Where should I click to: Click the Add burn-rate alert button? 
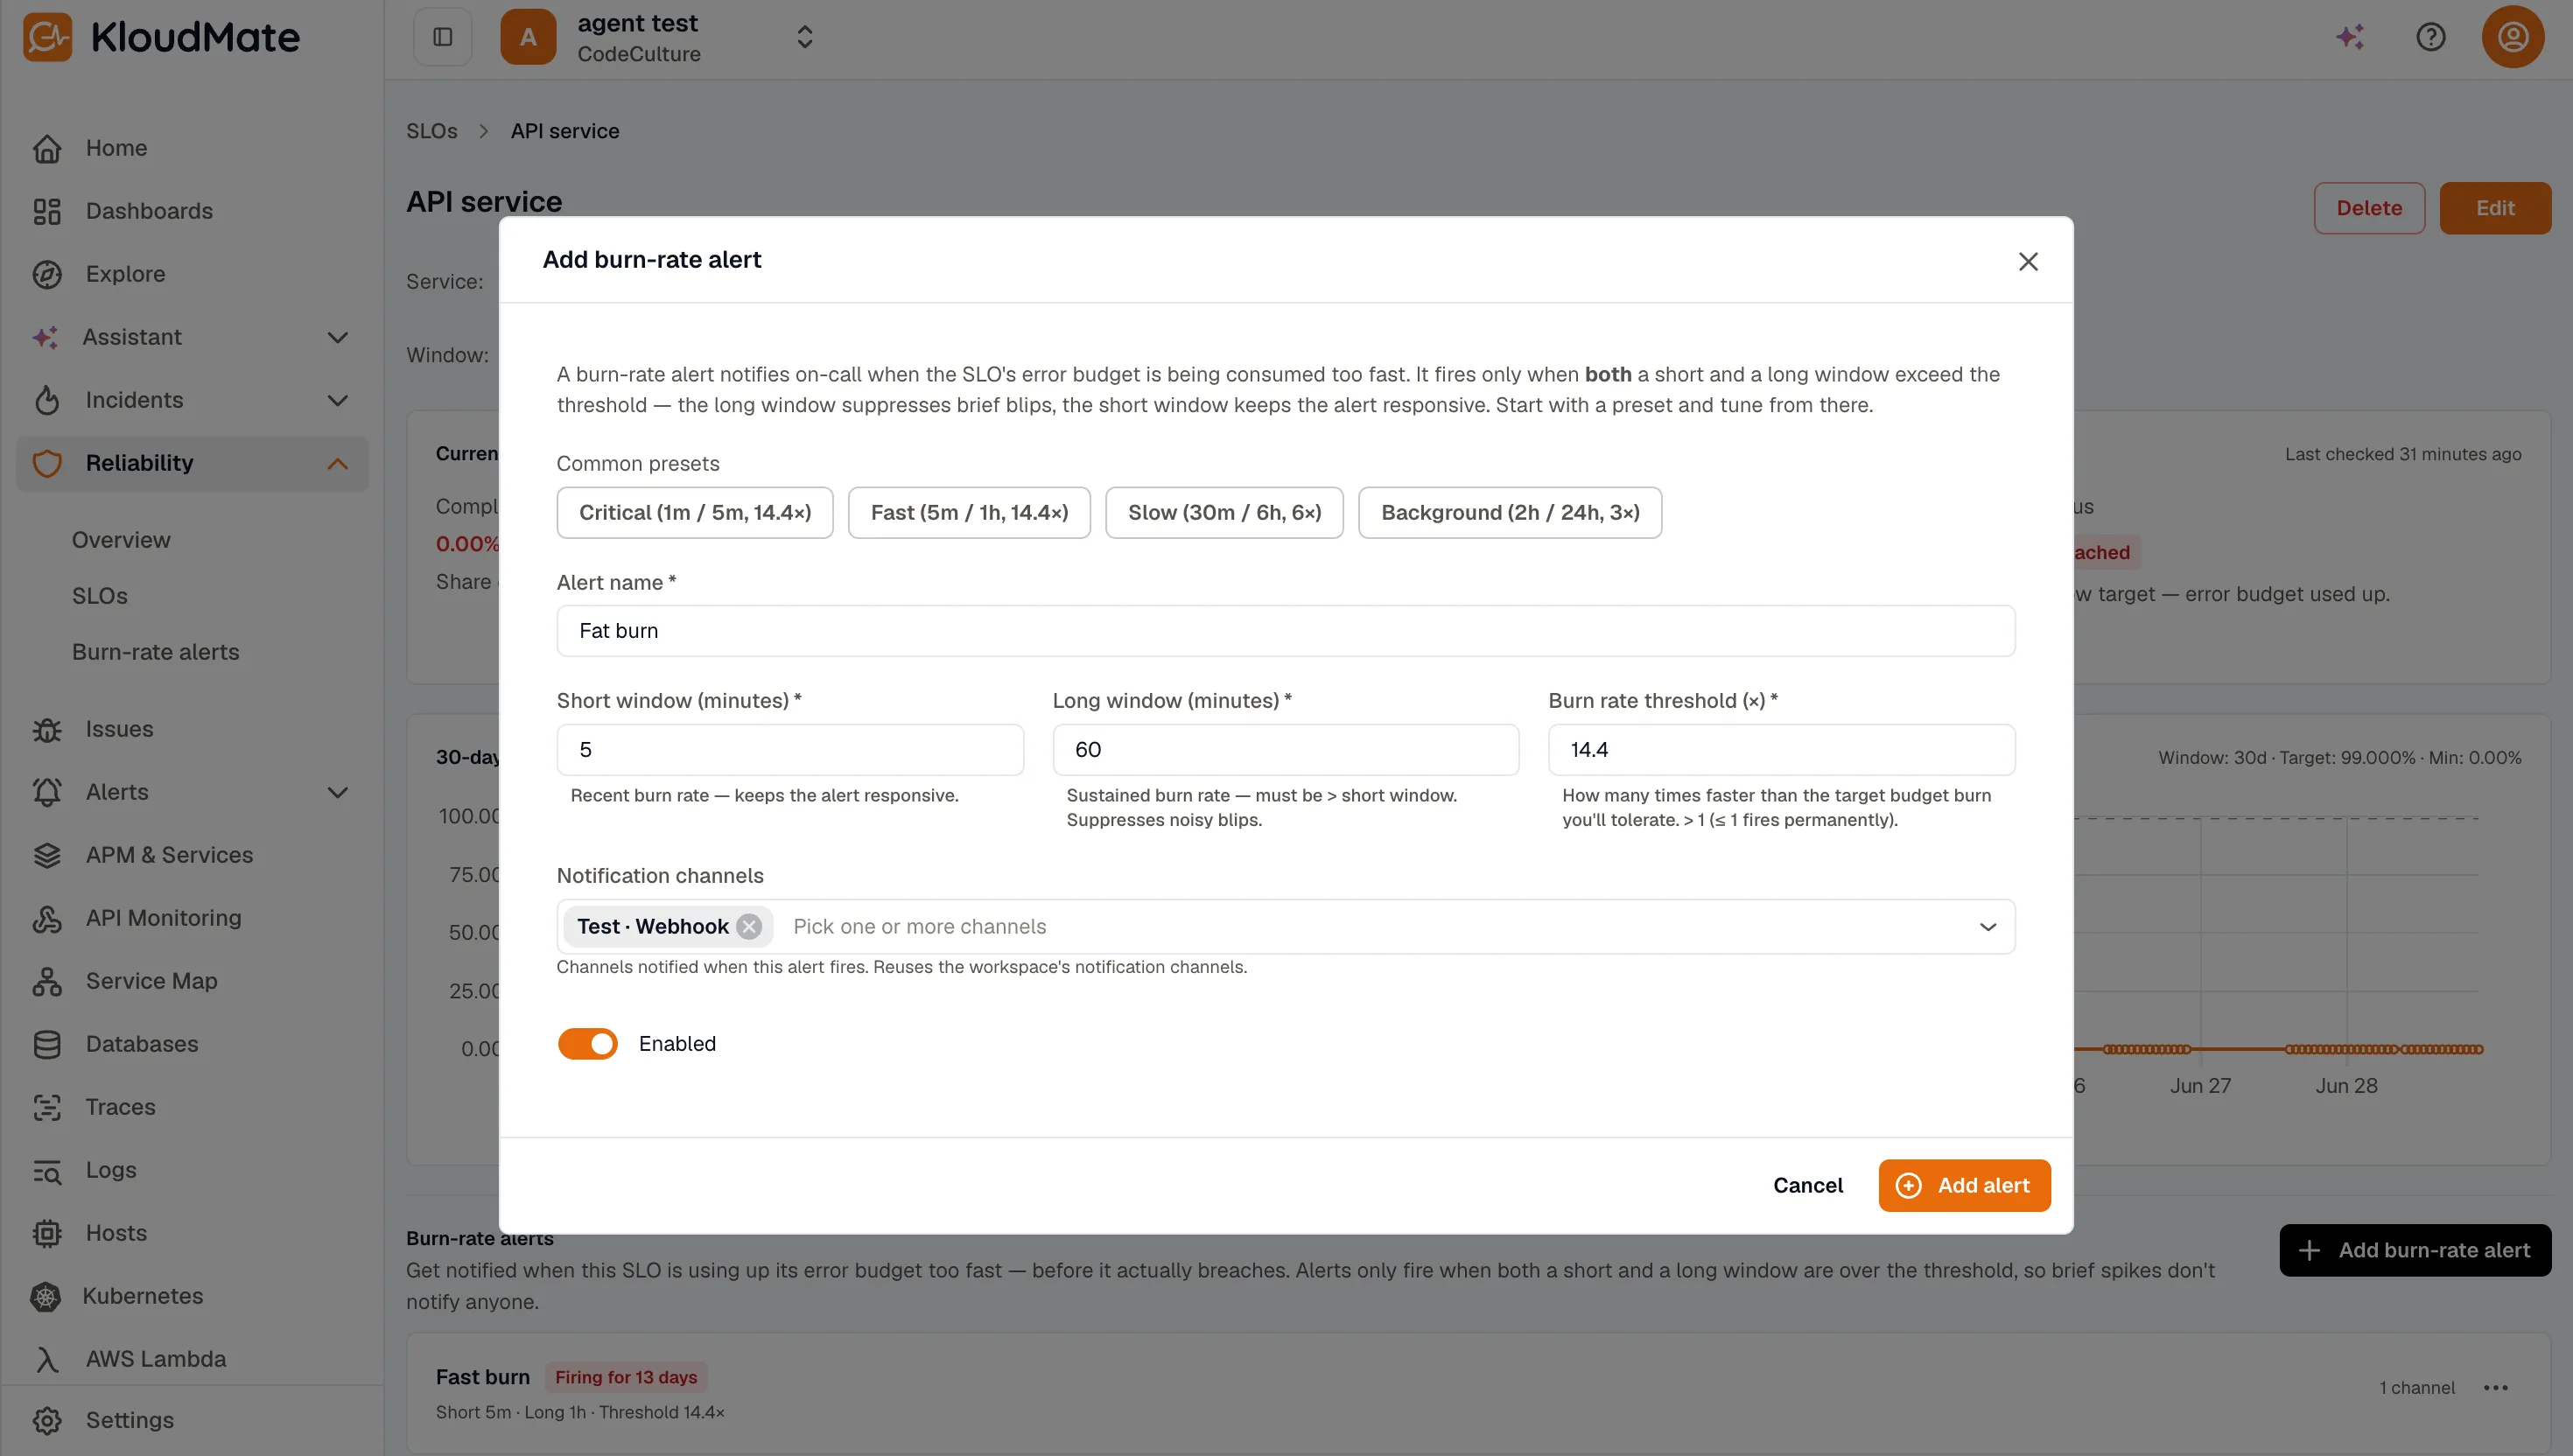pos(2415,1250)
